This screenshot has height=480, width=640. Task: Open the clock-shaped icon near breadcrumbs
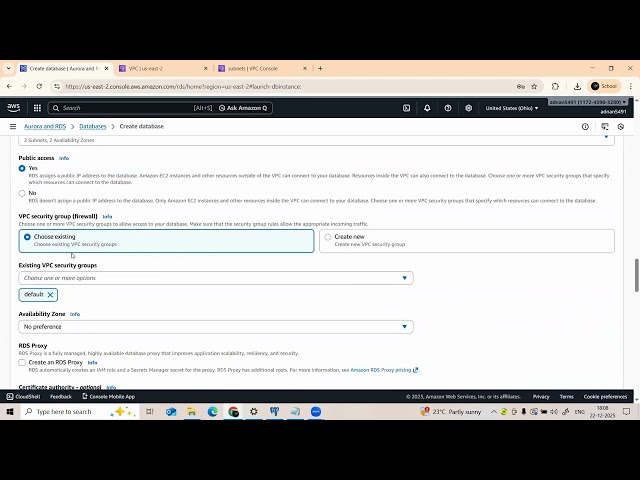tap(621, 127)
